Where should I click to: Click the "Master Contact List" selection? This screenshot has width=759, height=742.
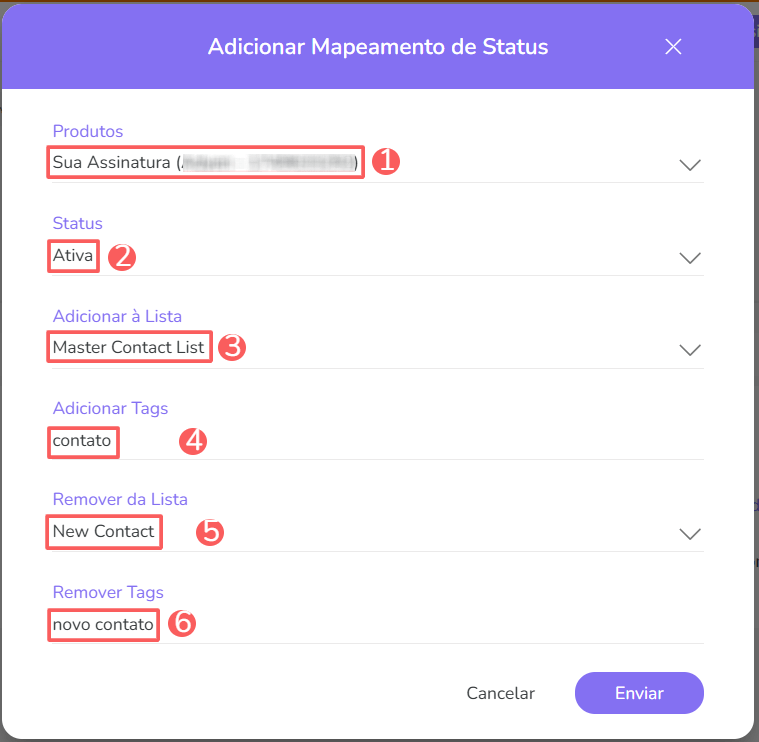point(129,348)
